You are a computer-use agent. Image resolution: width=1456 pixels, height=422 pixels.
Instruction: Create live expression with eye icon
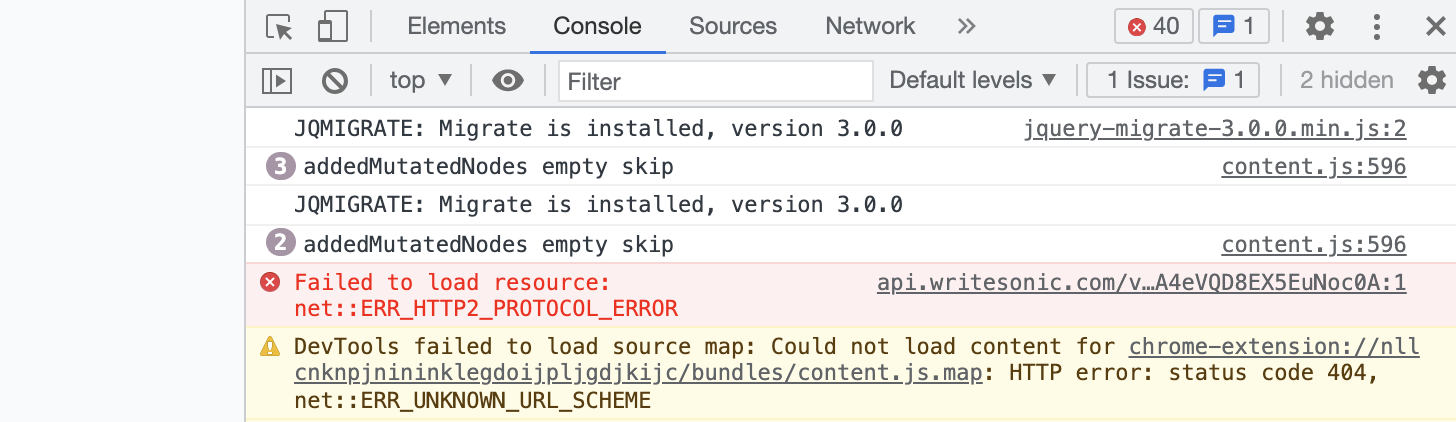(x=508, y=80)
